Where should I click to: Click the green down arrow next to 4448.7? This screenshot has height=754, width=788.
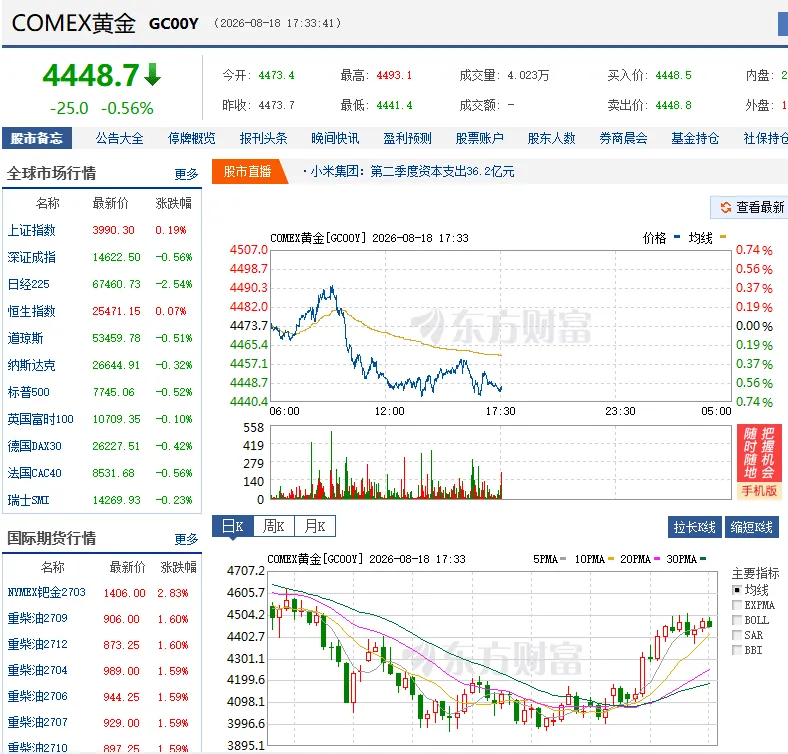[152, 74]
